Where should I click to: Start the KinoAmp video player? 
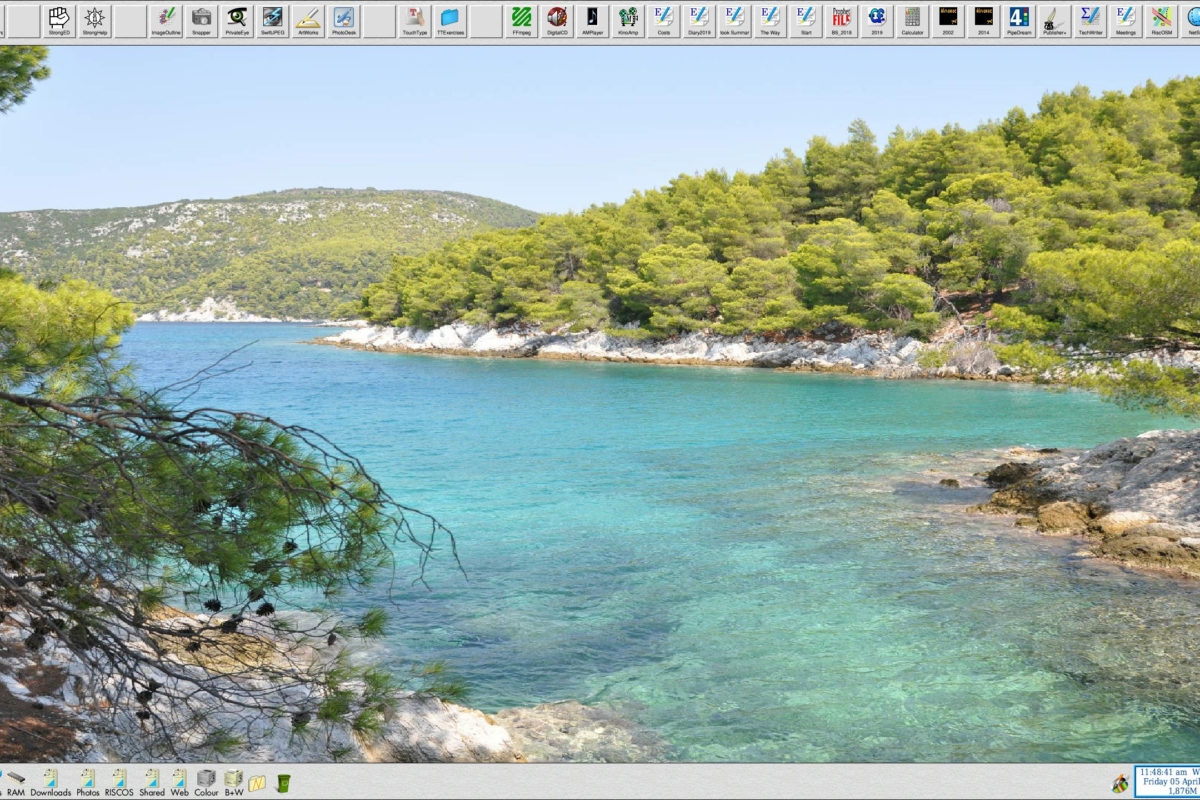pos(628,21)
